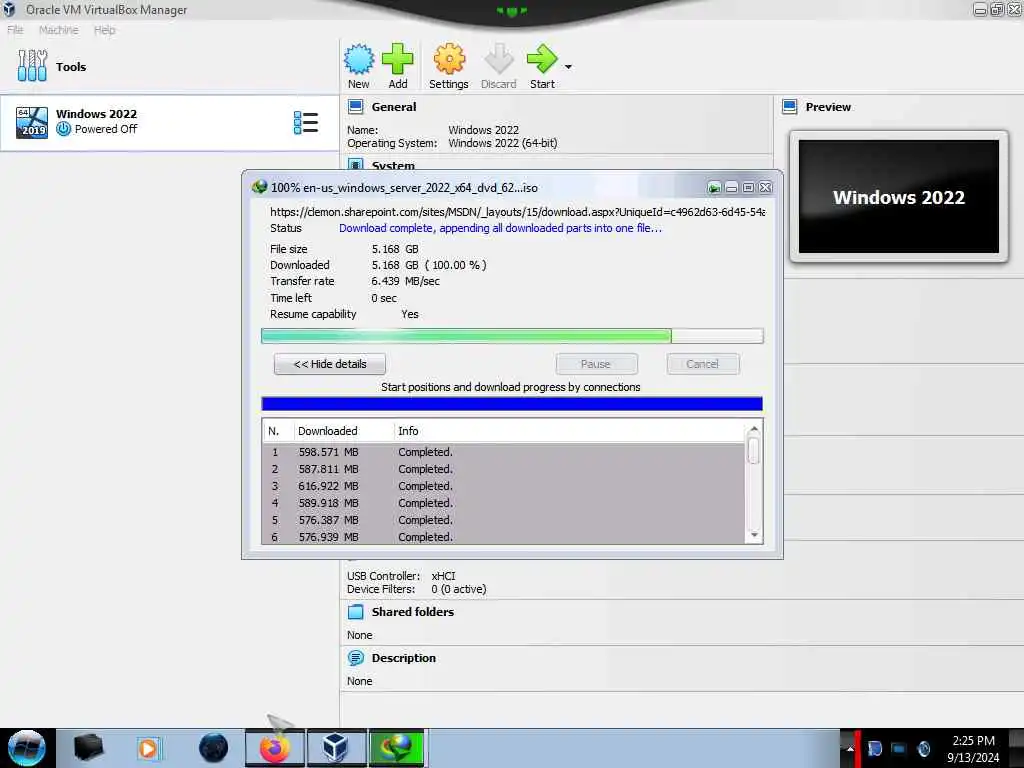Image resolution: width=1024 pixels, height=768 pixels.
Task: Open the dark globe taskbar icon
Action: pos(213,748)
